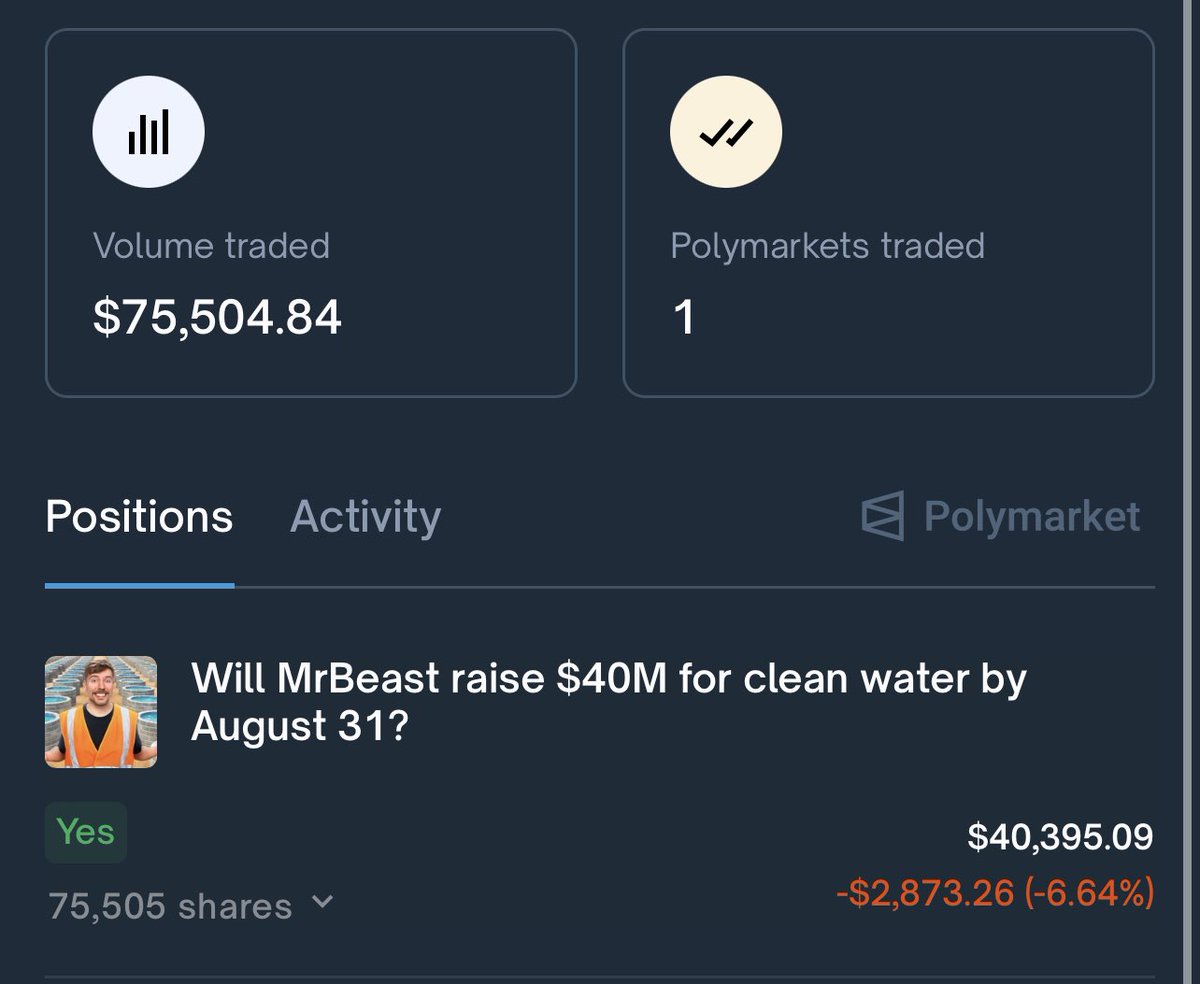1200x984 pixels.
Task: Open the Activity tab
Action: coord(365,517)
